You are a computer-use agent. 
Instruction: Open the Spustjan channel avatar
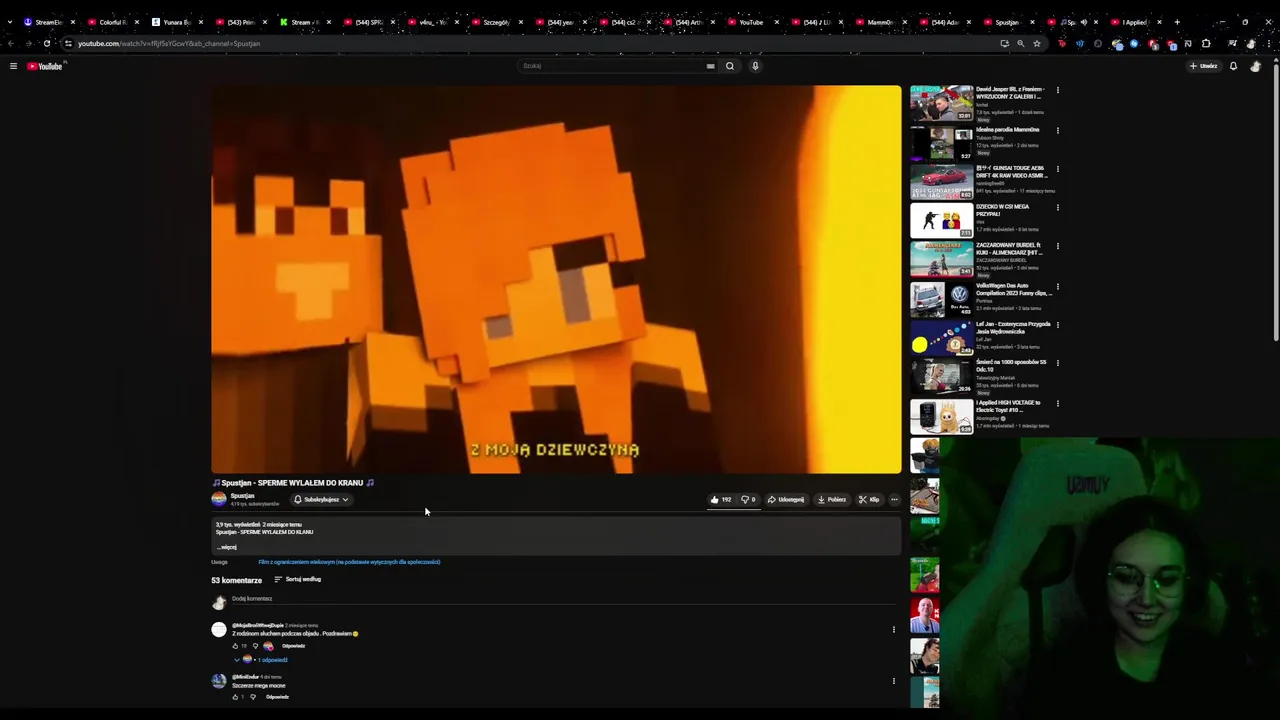click(219, 499)
